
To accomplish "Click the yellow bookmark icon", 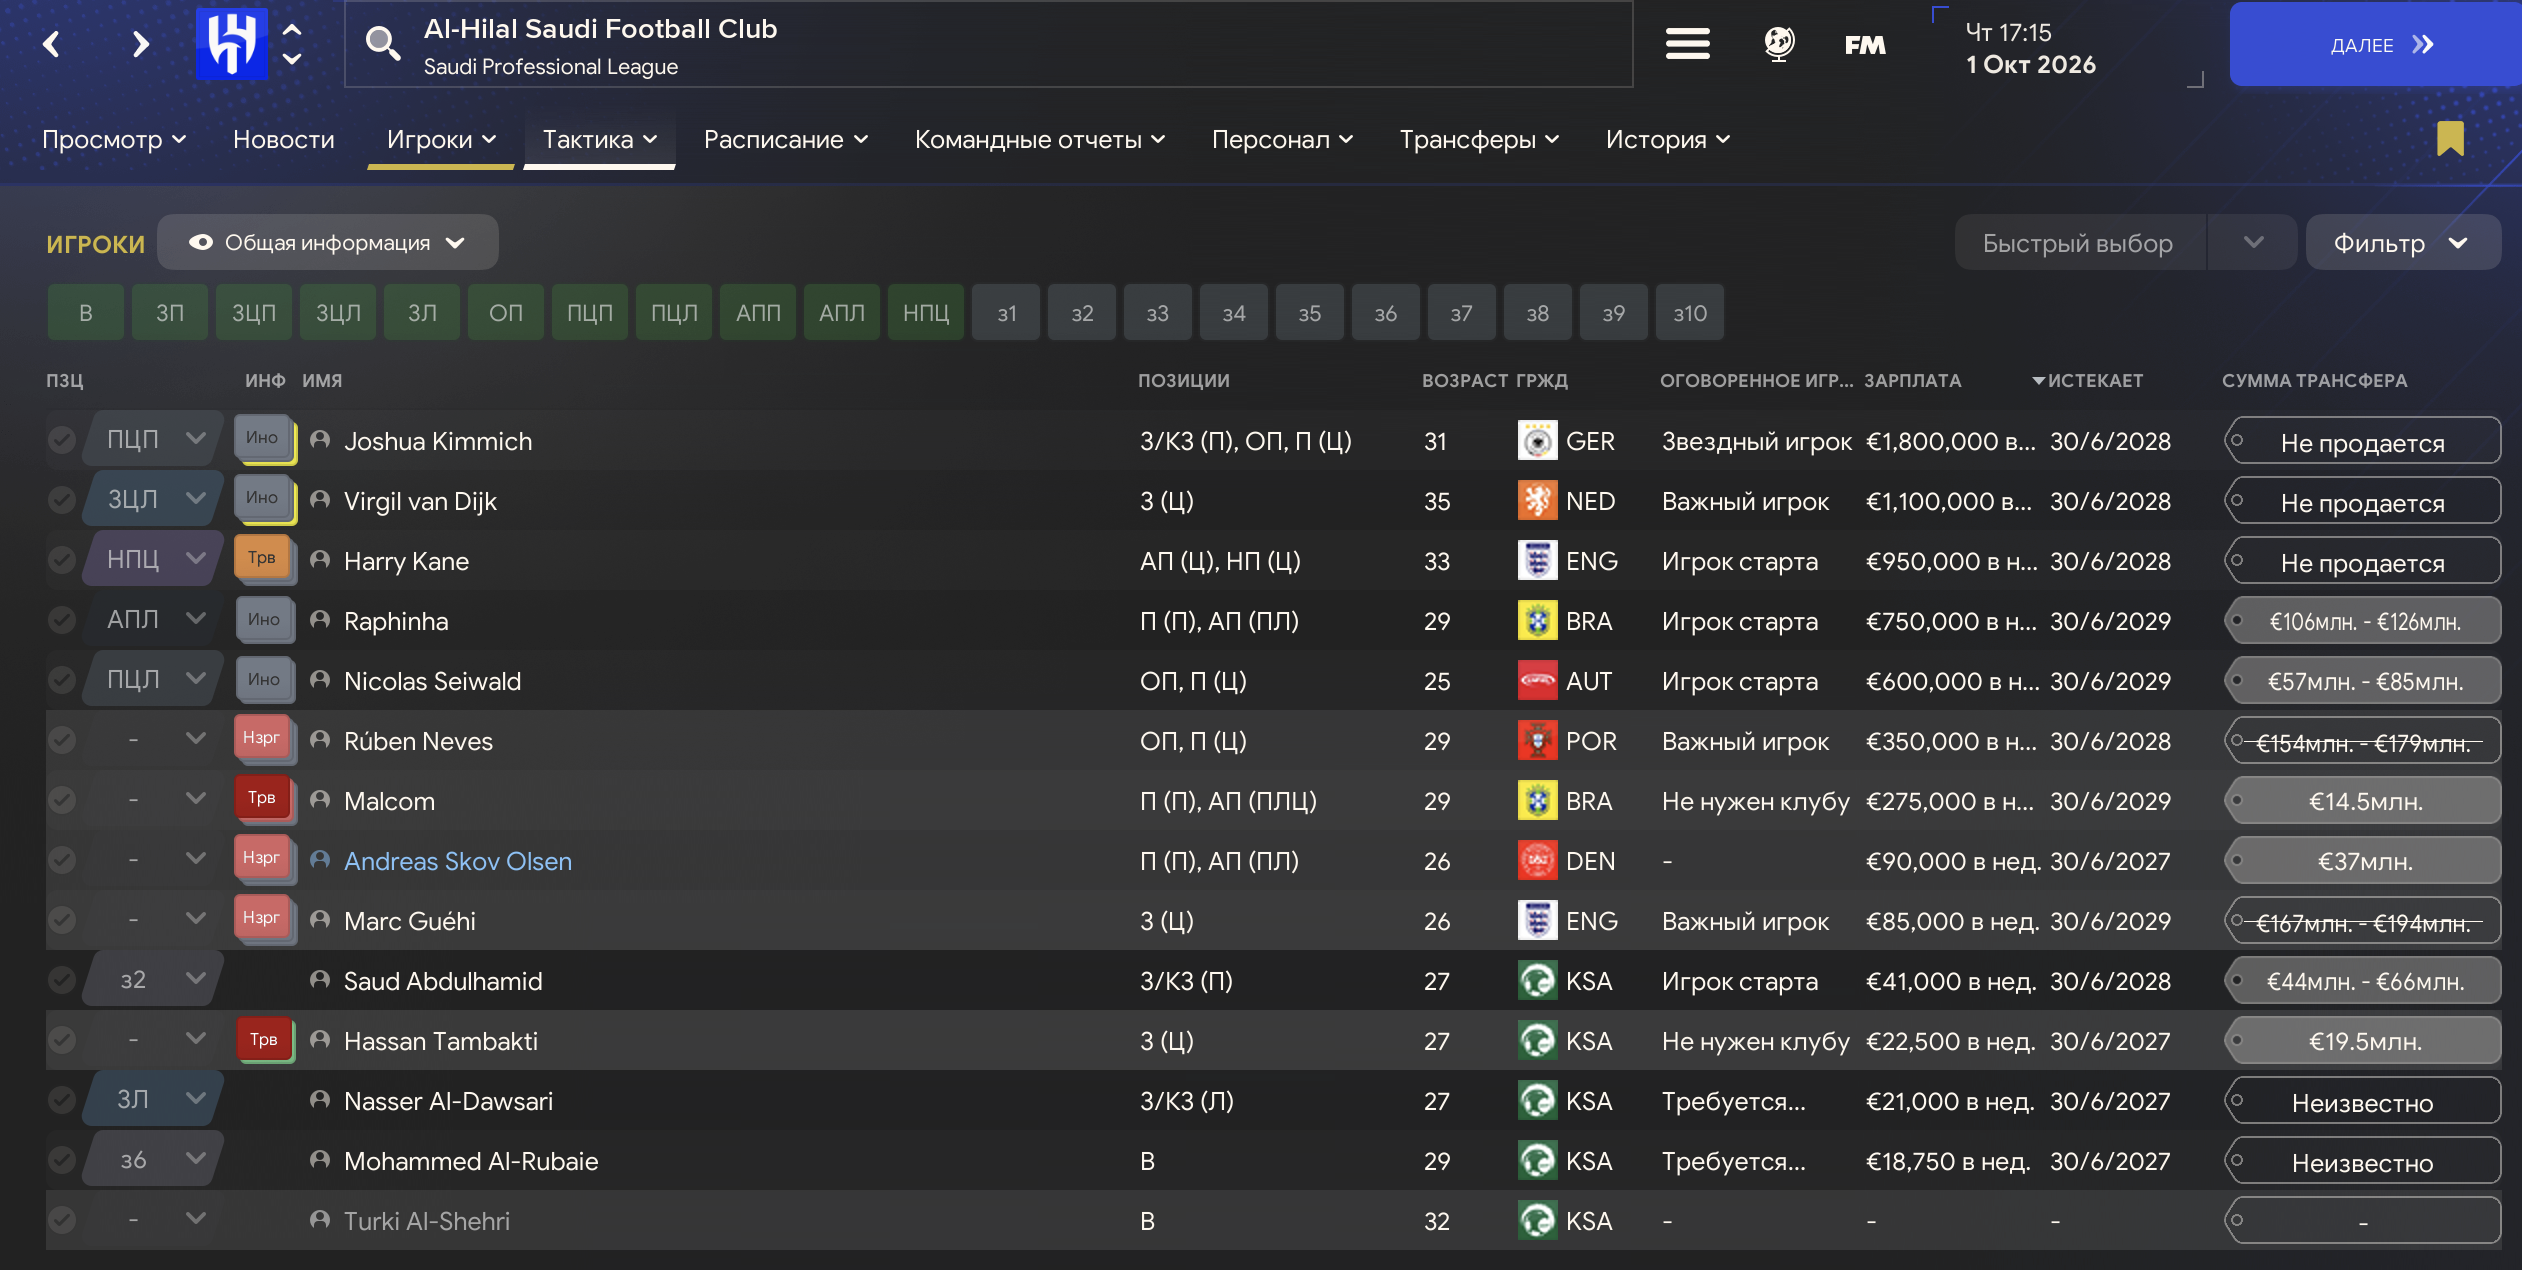I will click(x=2450, y=139).
